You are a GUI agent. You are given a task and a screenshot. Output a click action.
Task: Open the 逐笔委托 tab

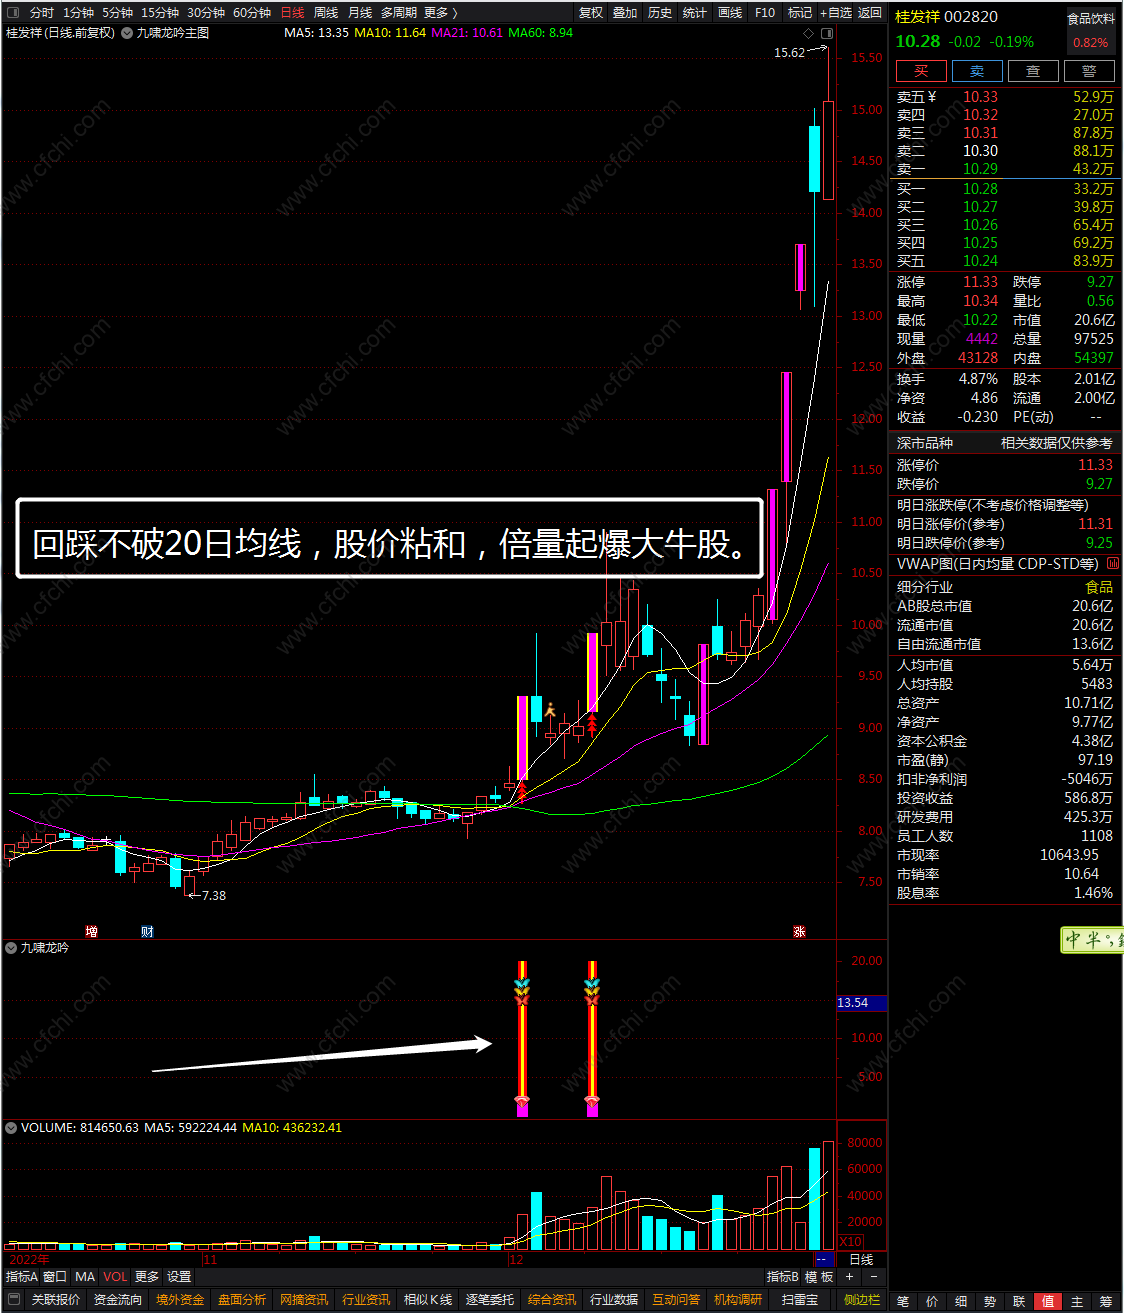tap(490, 1300)
